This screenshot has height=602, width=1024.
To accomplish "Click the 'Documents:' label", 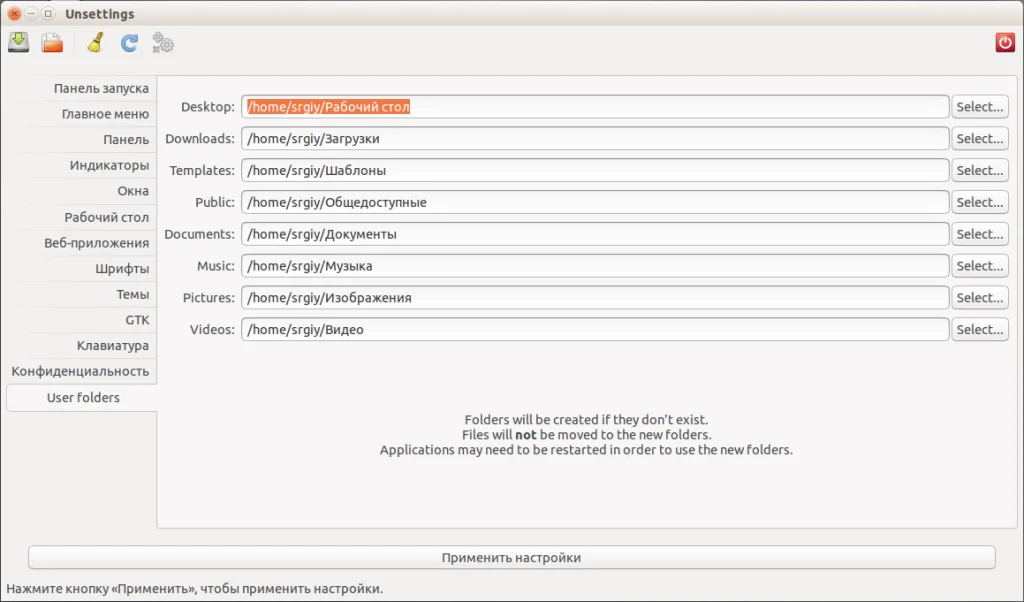I will [x=199, y=234].
